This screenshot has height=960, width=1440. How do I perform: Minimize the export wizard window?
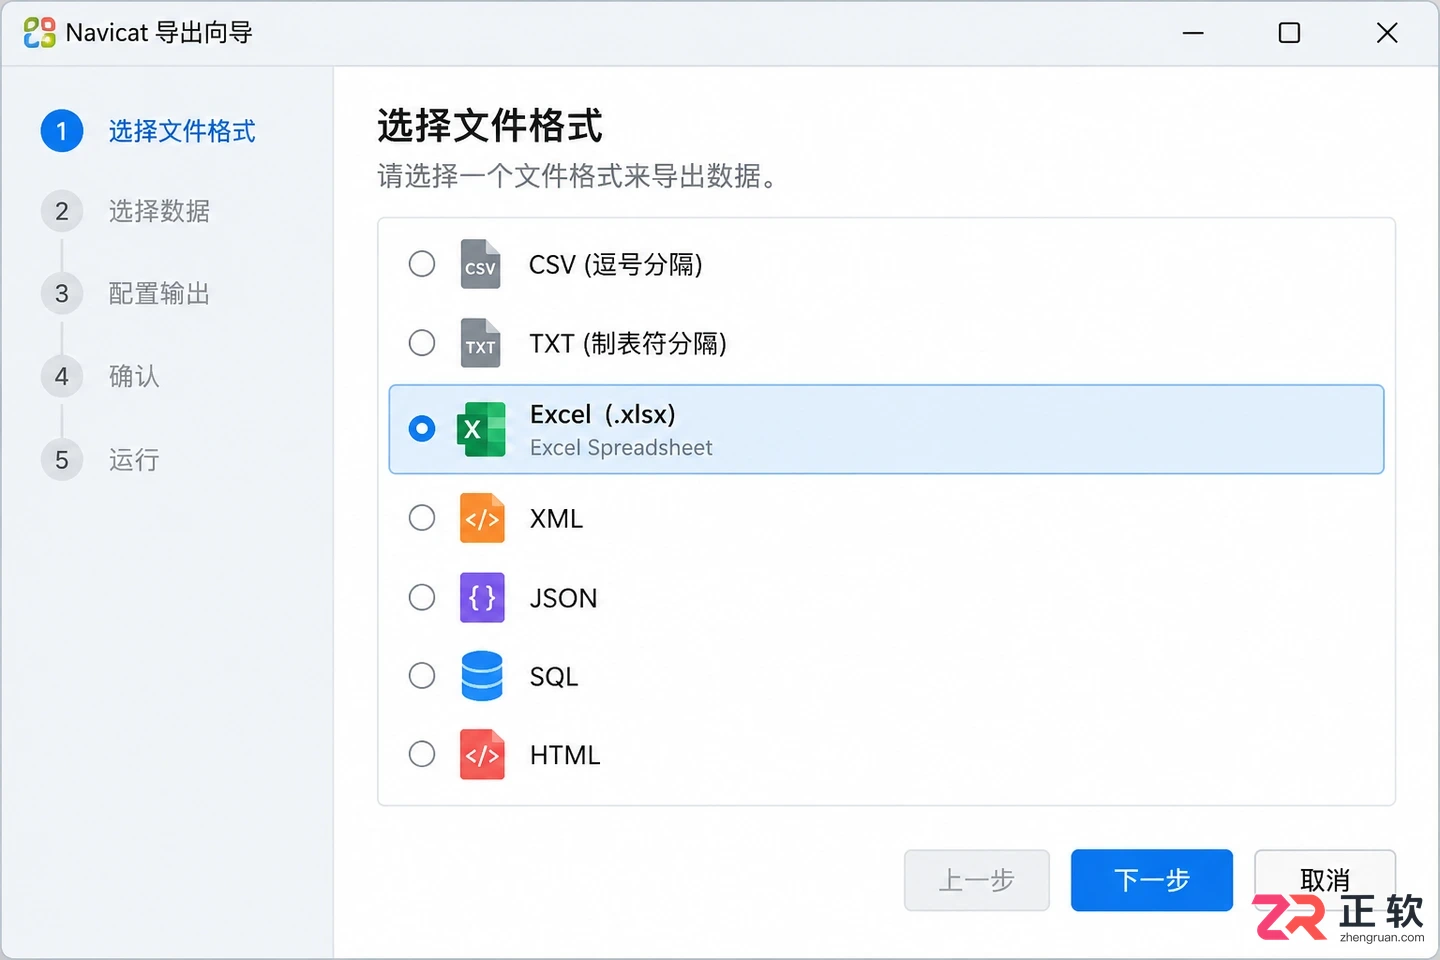point(1193,33)
